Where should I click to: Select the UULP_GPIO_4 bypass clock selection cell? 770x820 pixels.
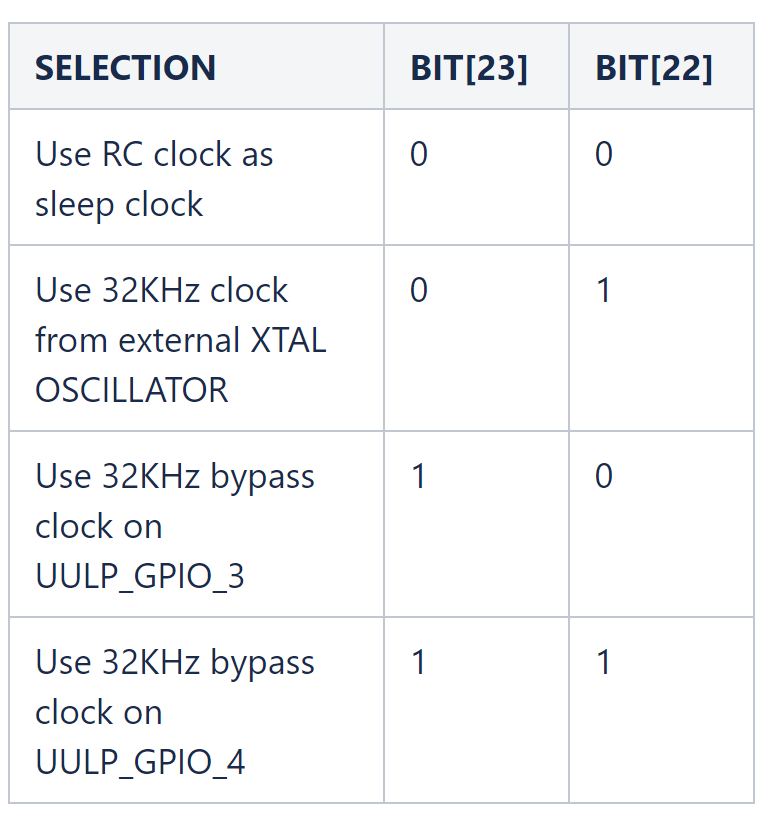[175, 712]
